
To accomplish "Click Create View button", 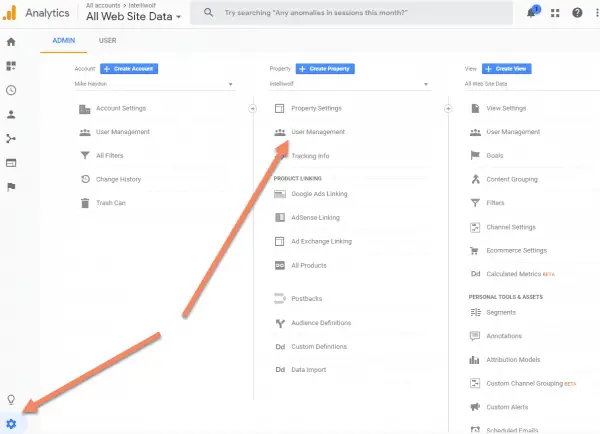I will (x=507, y=69).
